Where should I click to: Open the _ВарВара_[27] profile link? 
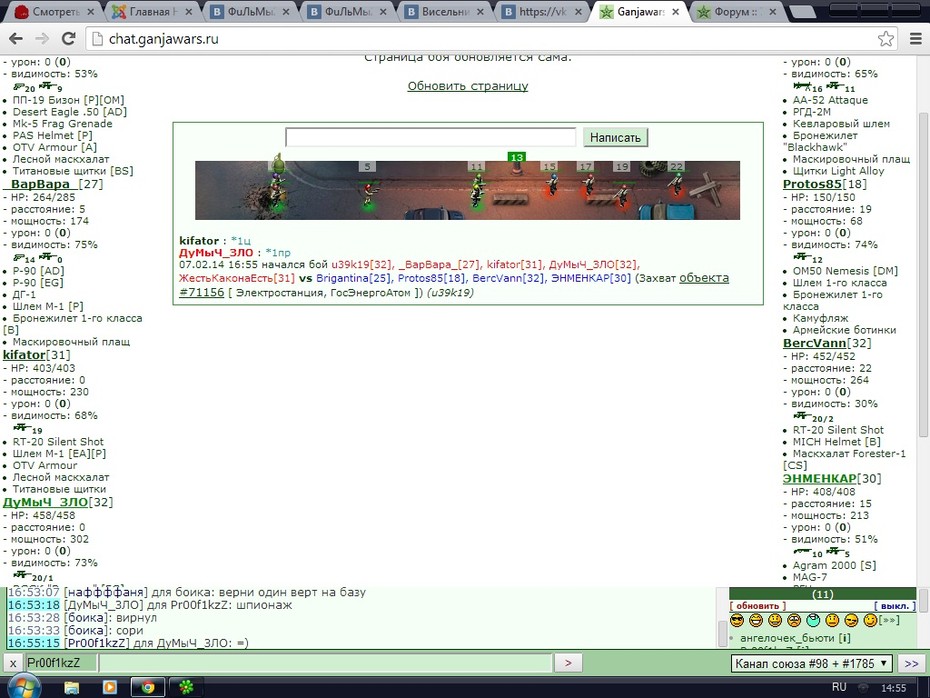click(x=53, y=184)
